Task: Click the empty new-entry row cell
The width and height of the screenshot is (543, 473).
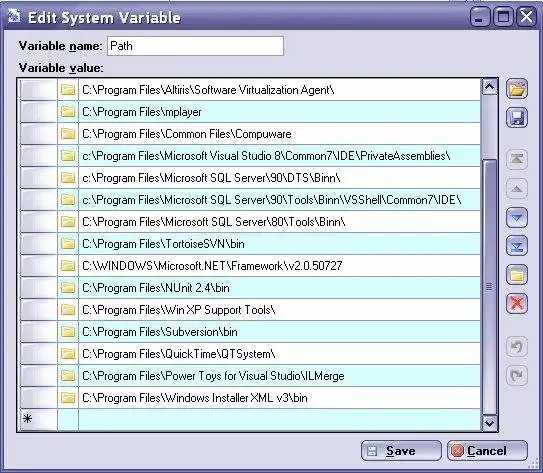Action: pos(279,420)
